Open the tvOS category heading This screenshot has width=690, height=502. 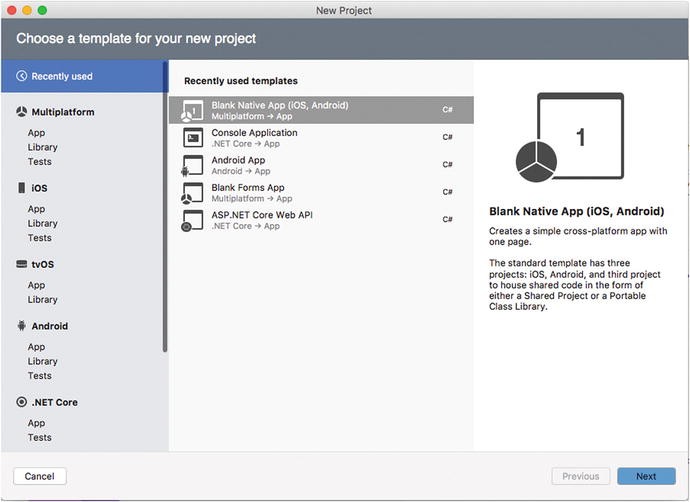[x=43, y=264]
